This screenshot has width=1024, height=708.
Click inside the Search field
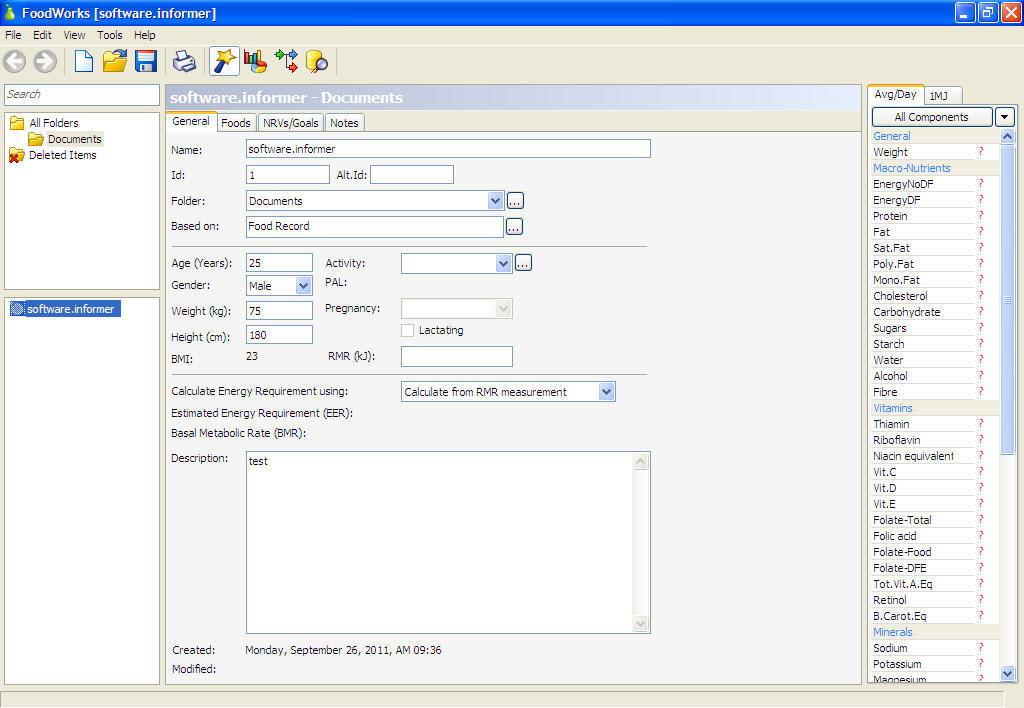80,95
